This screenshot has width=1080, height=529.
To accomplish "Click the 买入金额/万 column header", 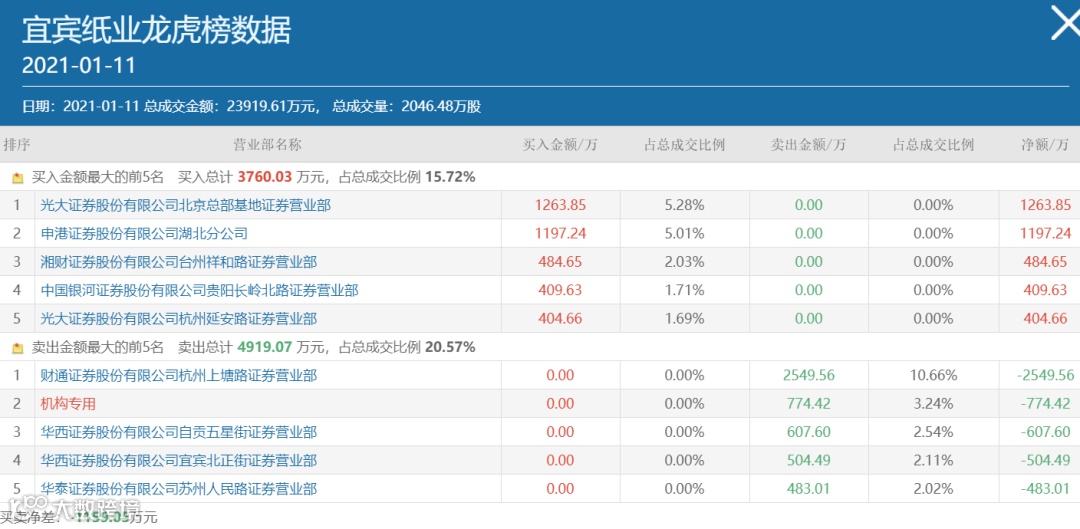I will (x=560, y=145).
